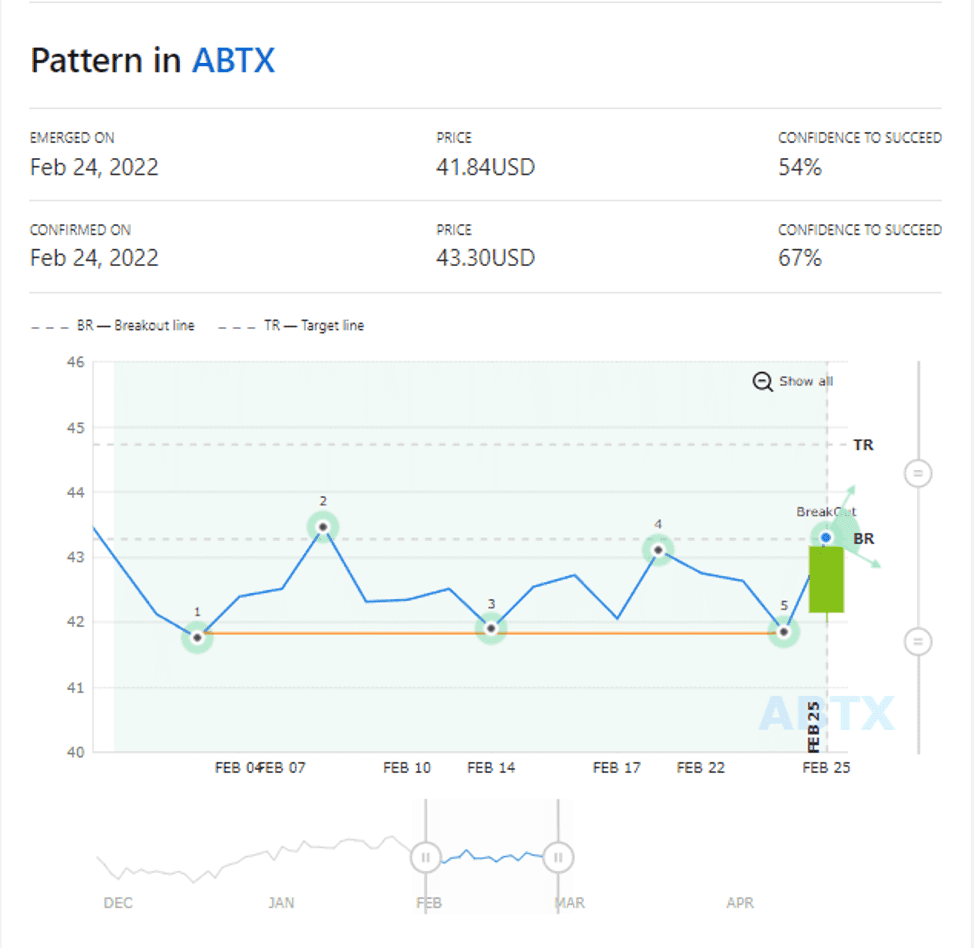Click pattern point 3 marker

[491, 628]
